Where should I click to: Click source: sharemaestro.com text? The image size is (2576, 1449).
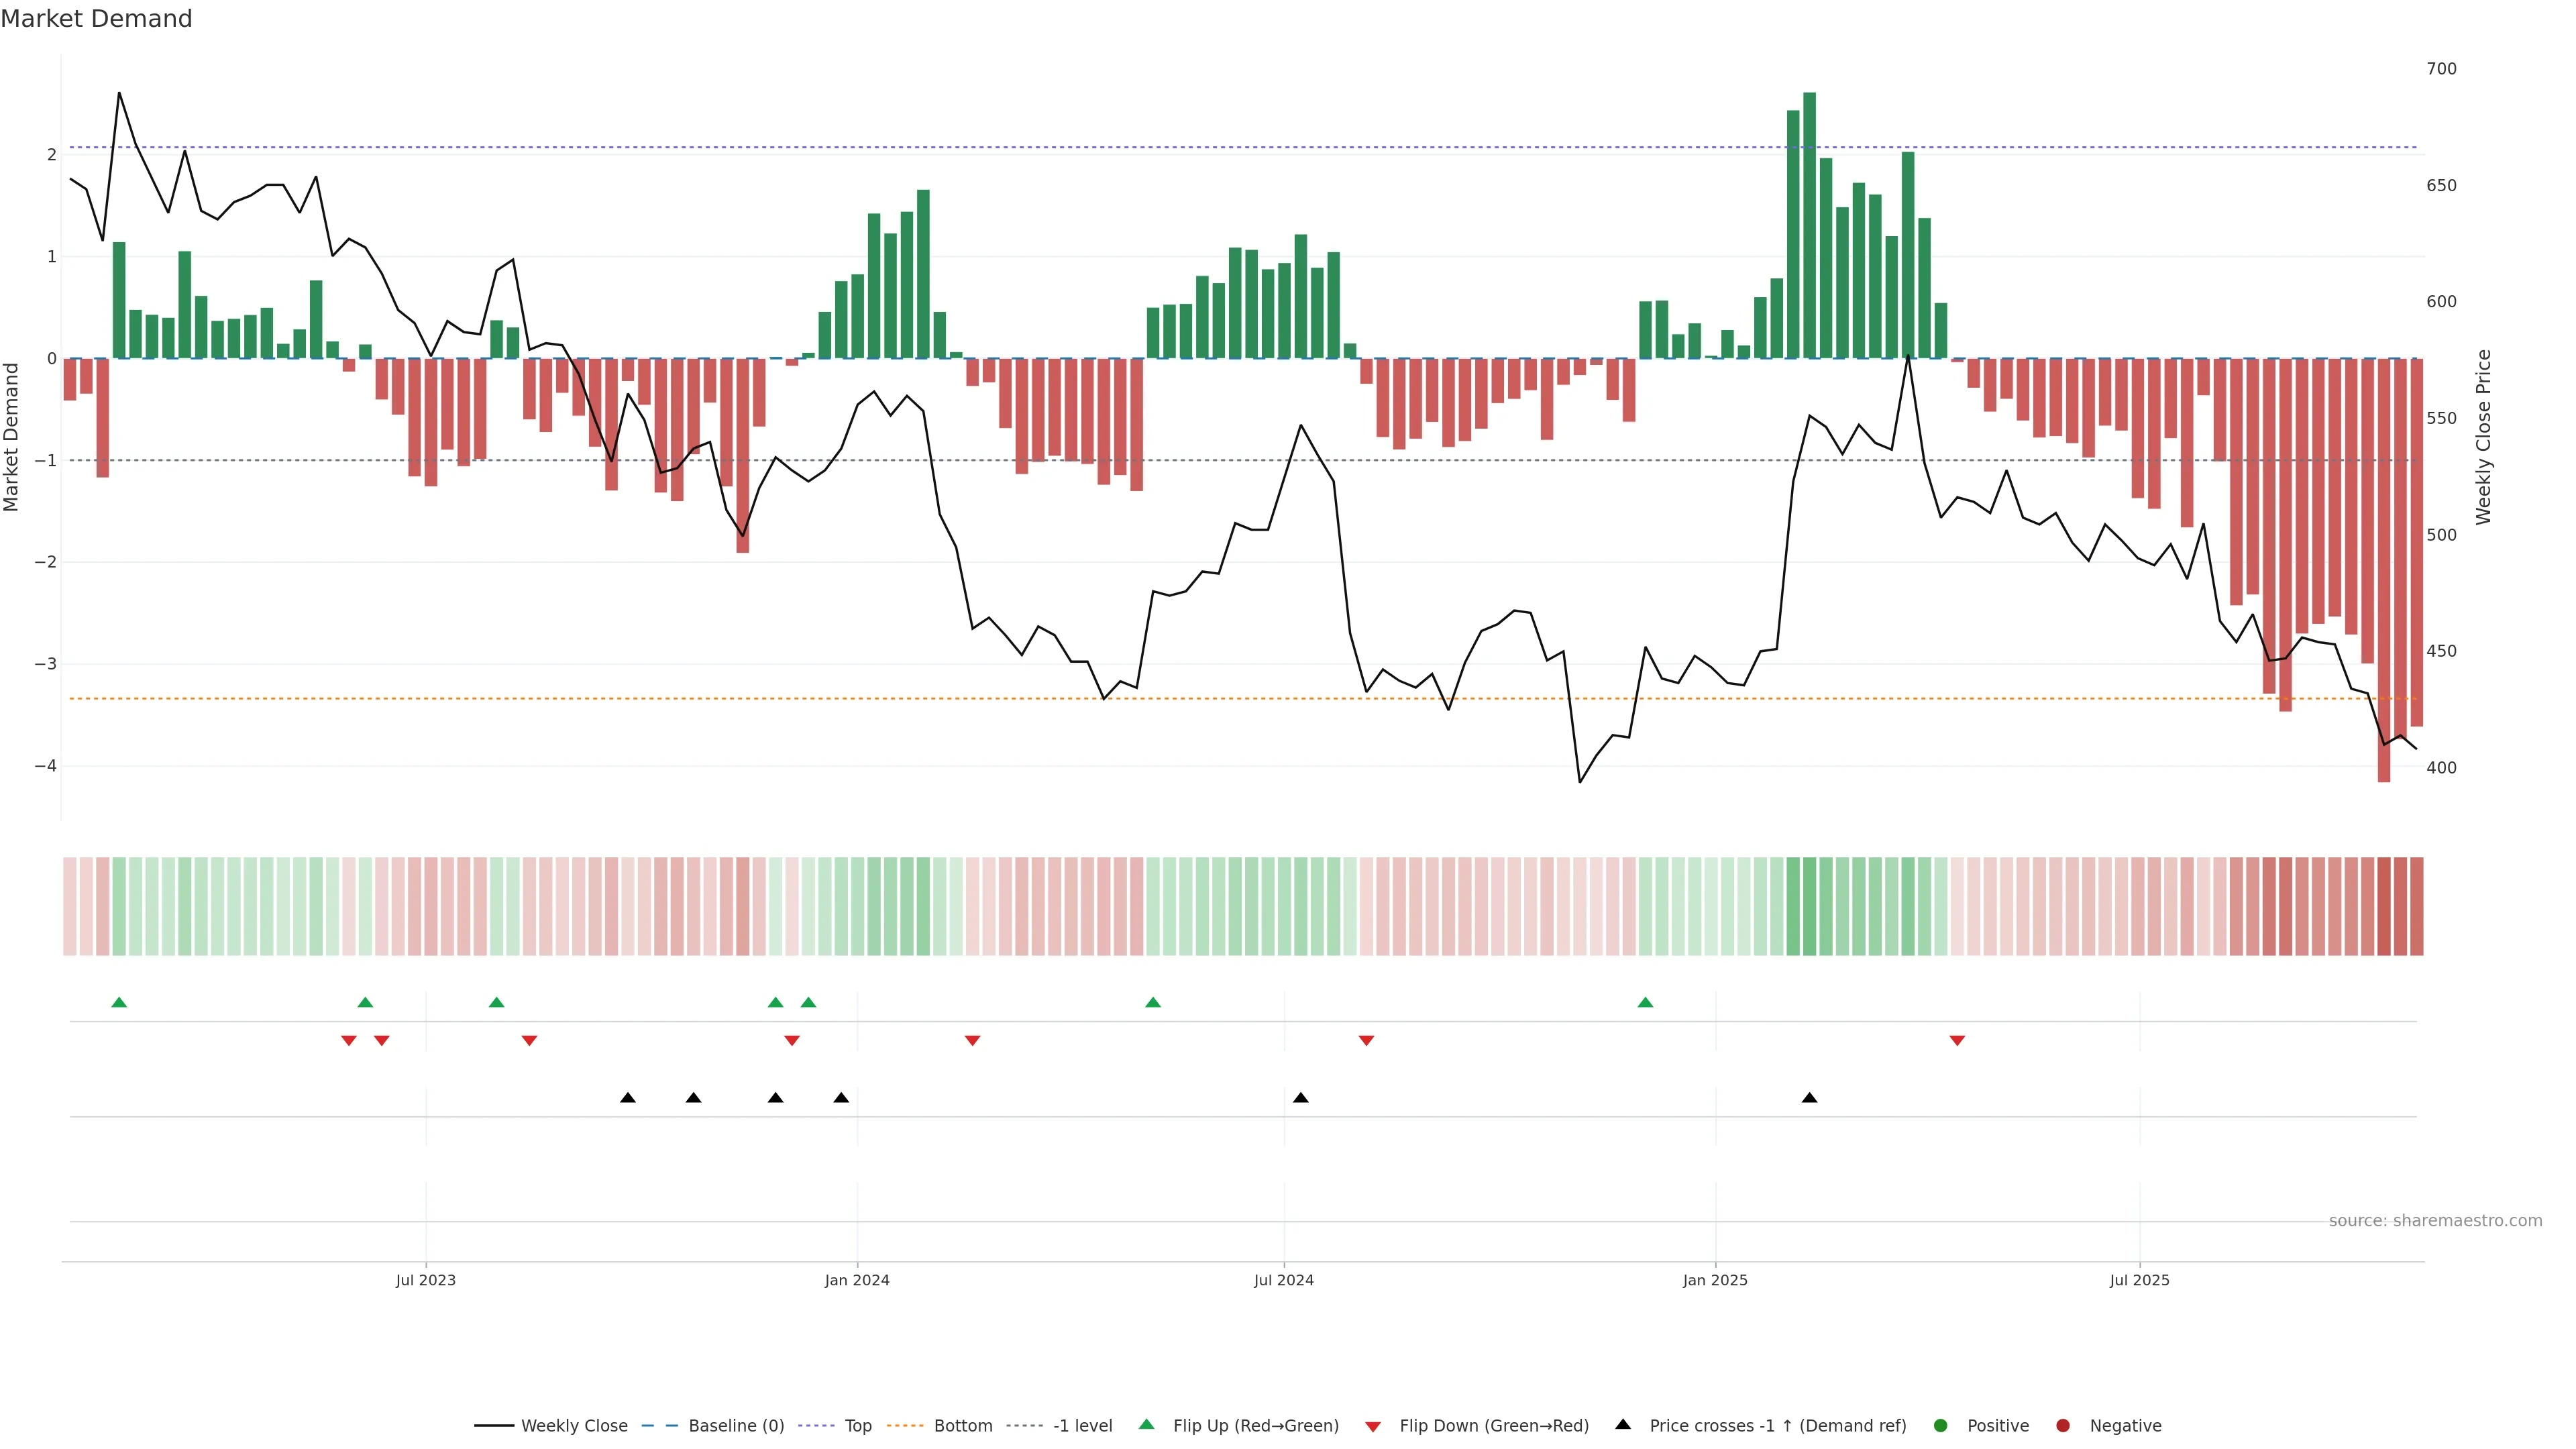coord(2435,1221)
